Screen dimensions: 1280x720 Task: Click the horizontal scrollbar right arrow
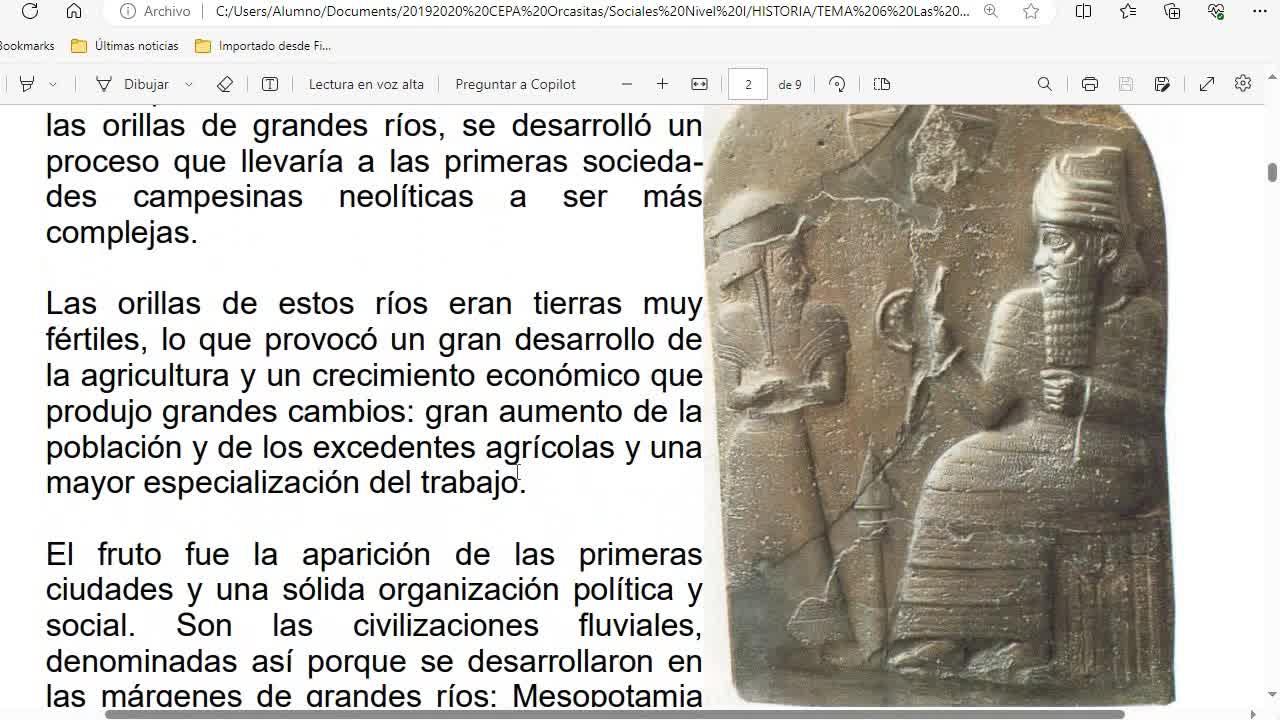click(1254, 714)
